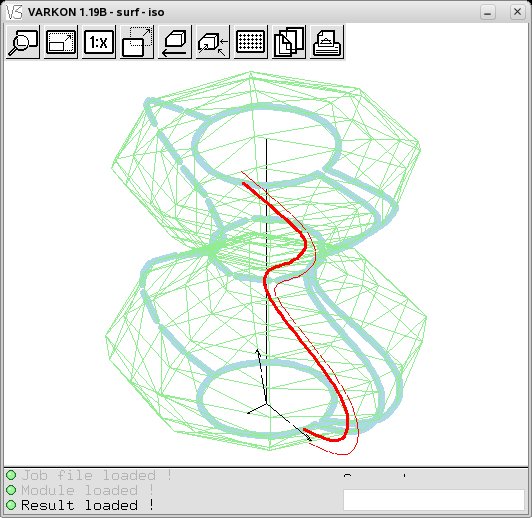Open the VARKON window logo menu
Image resolution: width=532 pixels, height=518 pixels.
[x=14, y=12]
